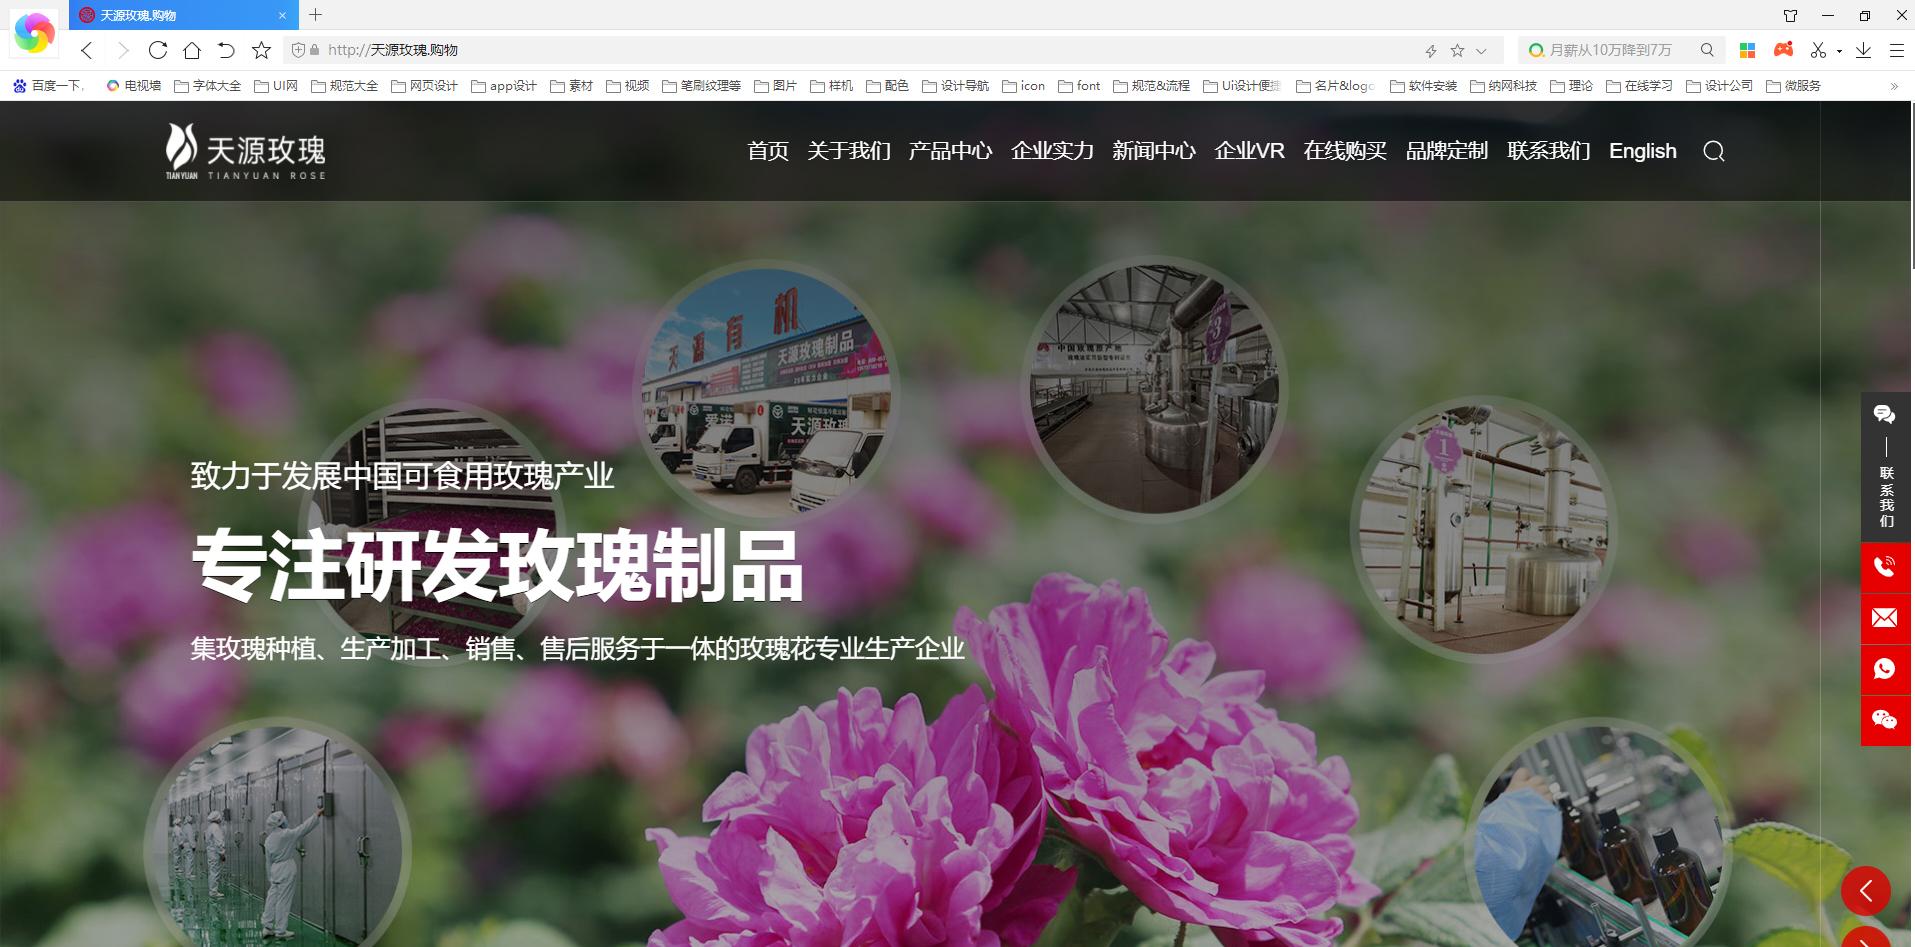
Task: Switch site language to English
Action: point(1643,151)
